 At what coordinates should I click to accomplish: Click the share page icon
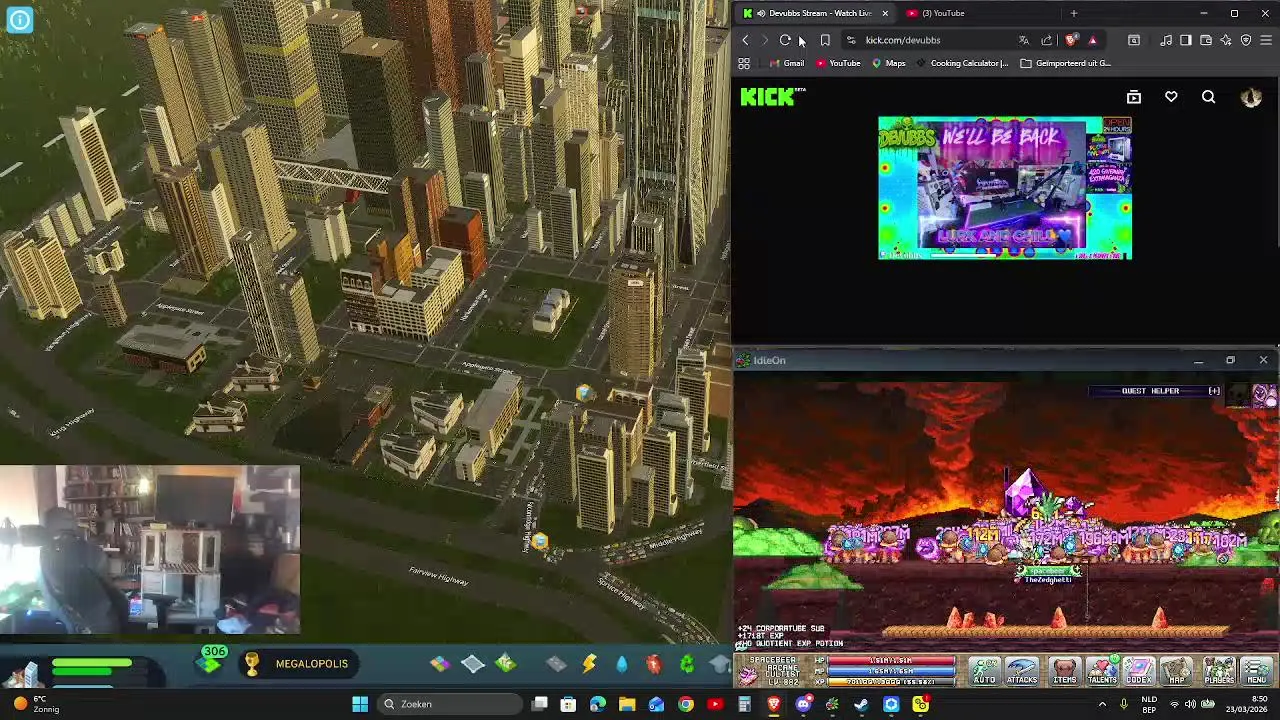(1047, 40)
